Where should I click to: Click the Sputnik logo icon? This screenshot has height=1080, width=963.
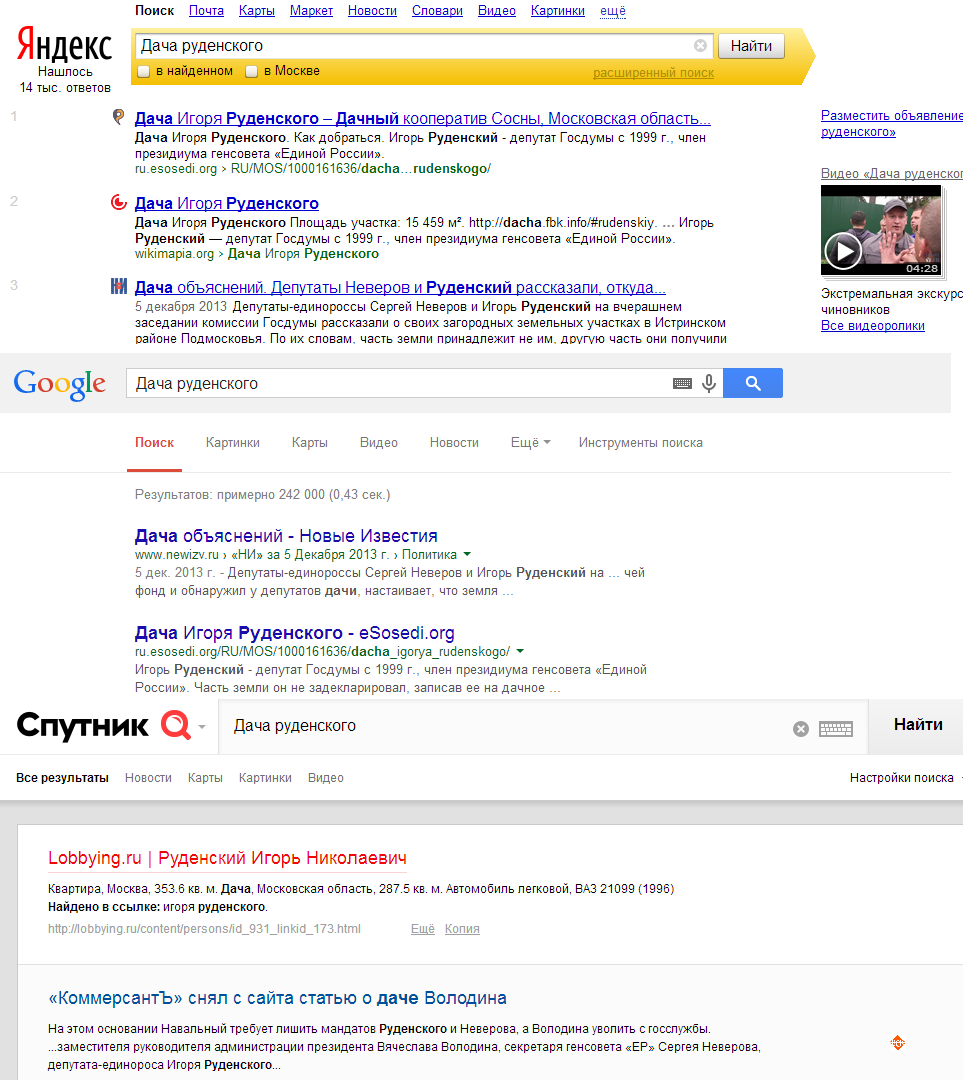pos(176,725)
